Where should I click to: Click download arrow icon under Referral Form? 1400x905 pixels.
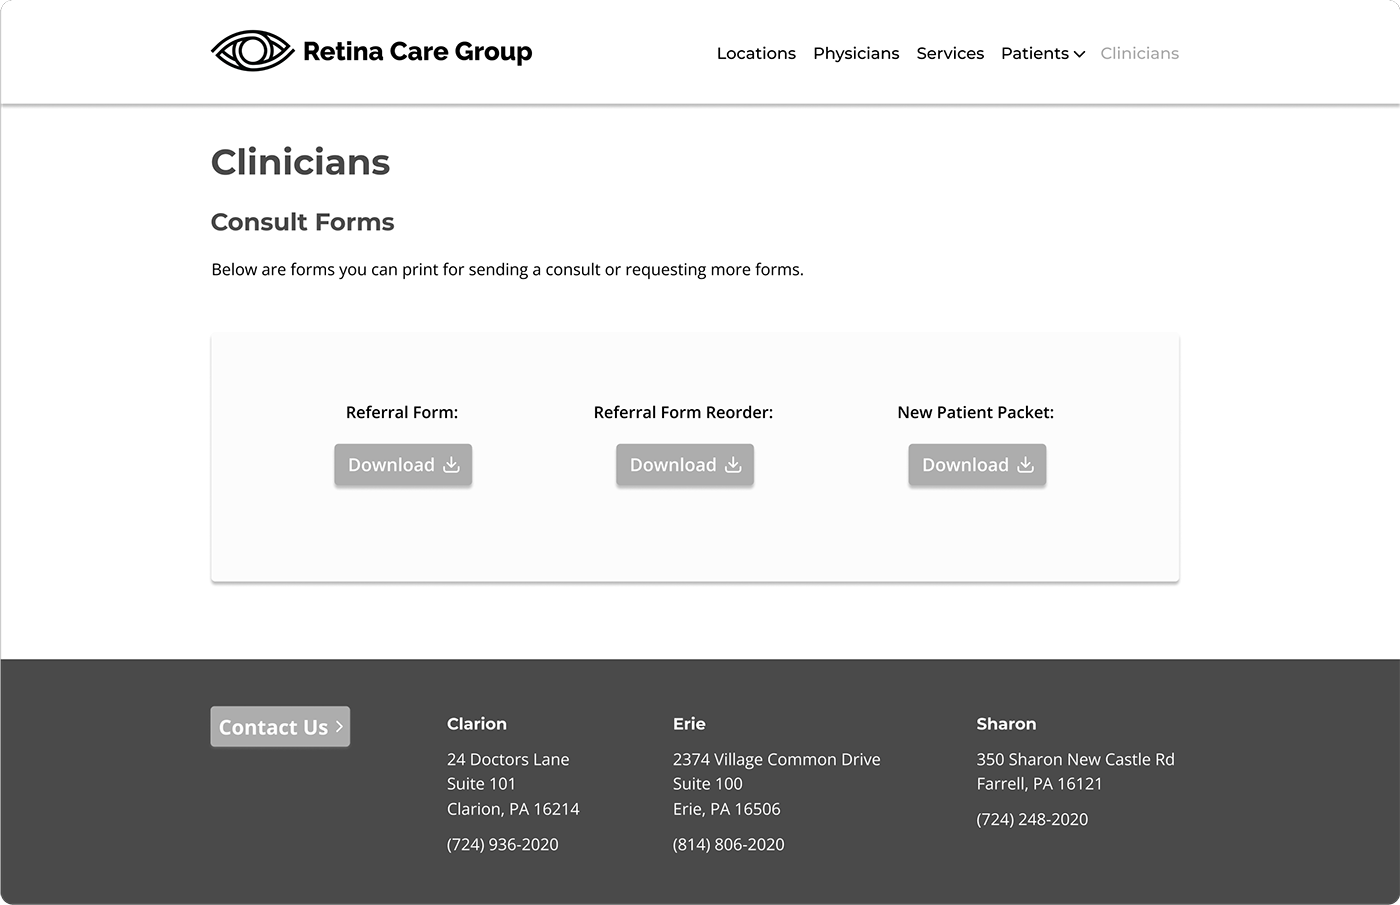click(x=452, y=465)
